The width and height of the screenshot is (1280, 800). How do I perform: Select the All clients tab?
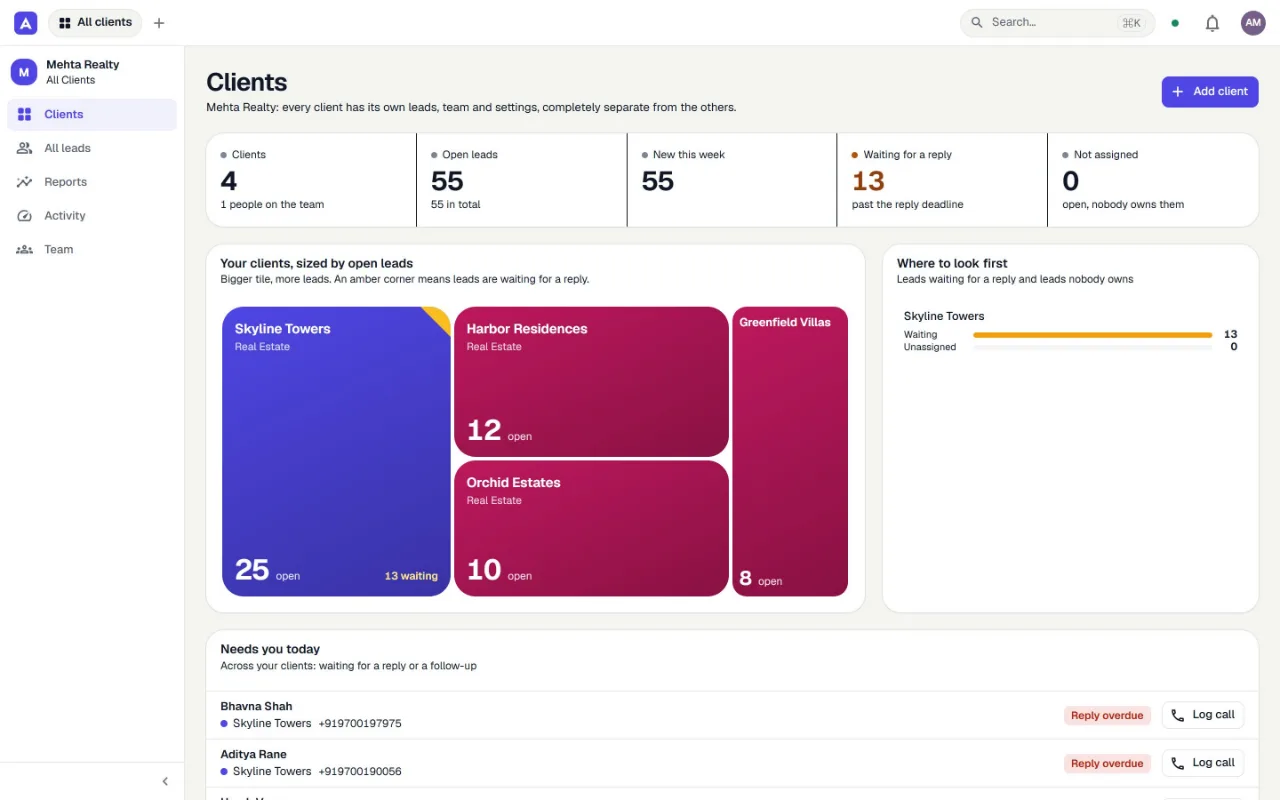click(x=95, y=23)
